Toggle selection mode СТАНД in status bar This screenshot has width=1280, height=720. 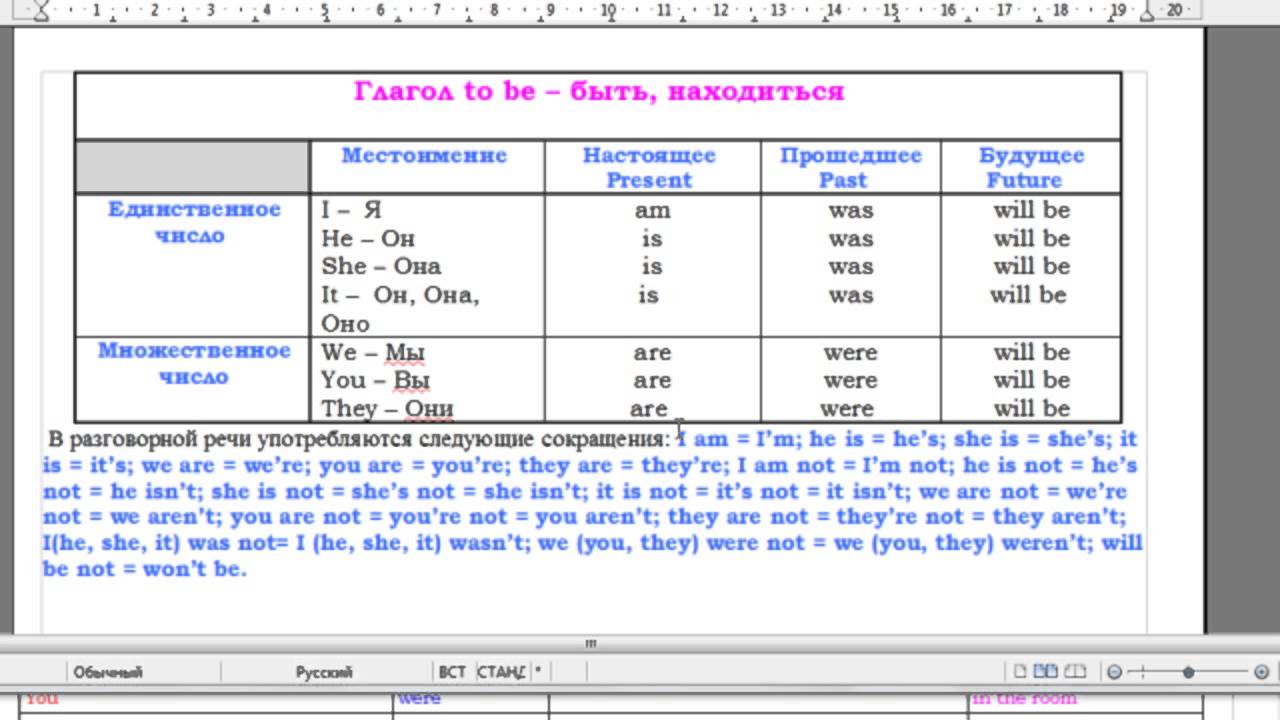point(501,672)
